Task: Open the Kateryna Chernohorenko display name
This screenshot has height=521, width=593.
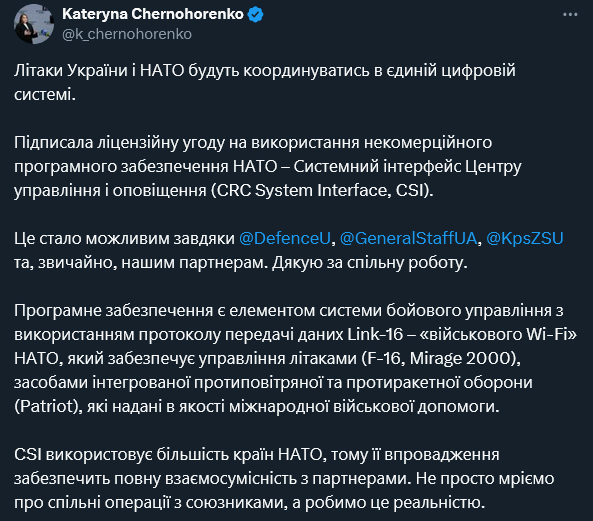Action: point(153,14)
